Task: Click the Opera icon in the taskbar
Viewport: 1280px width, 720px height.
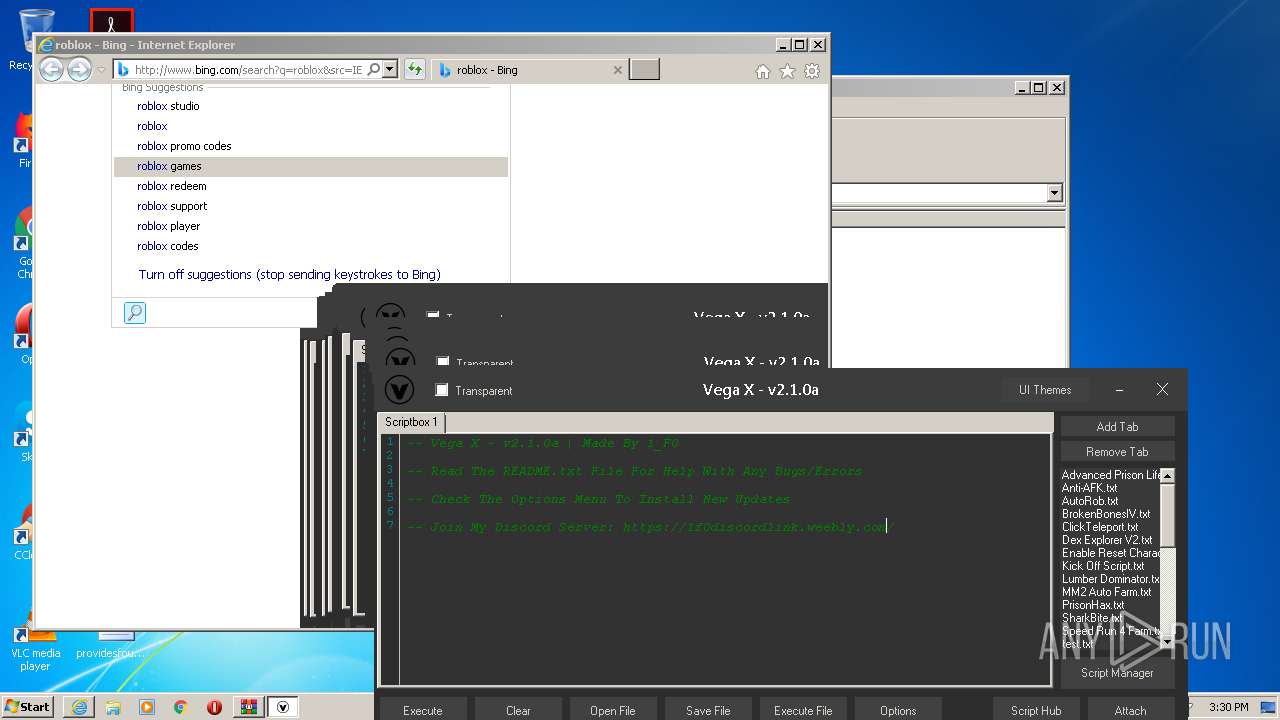Action: pos(214,707)
